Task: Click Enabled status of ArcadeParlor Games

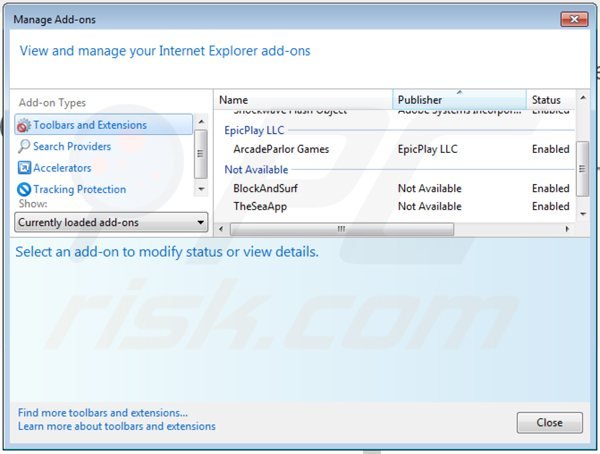Action: [551, 149]
